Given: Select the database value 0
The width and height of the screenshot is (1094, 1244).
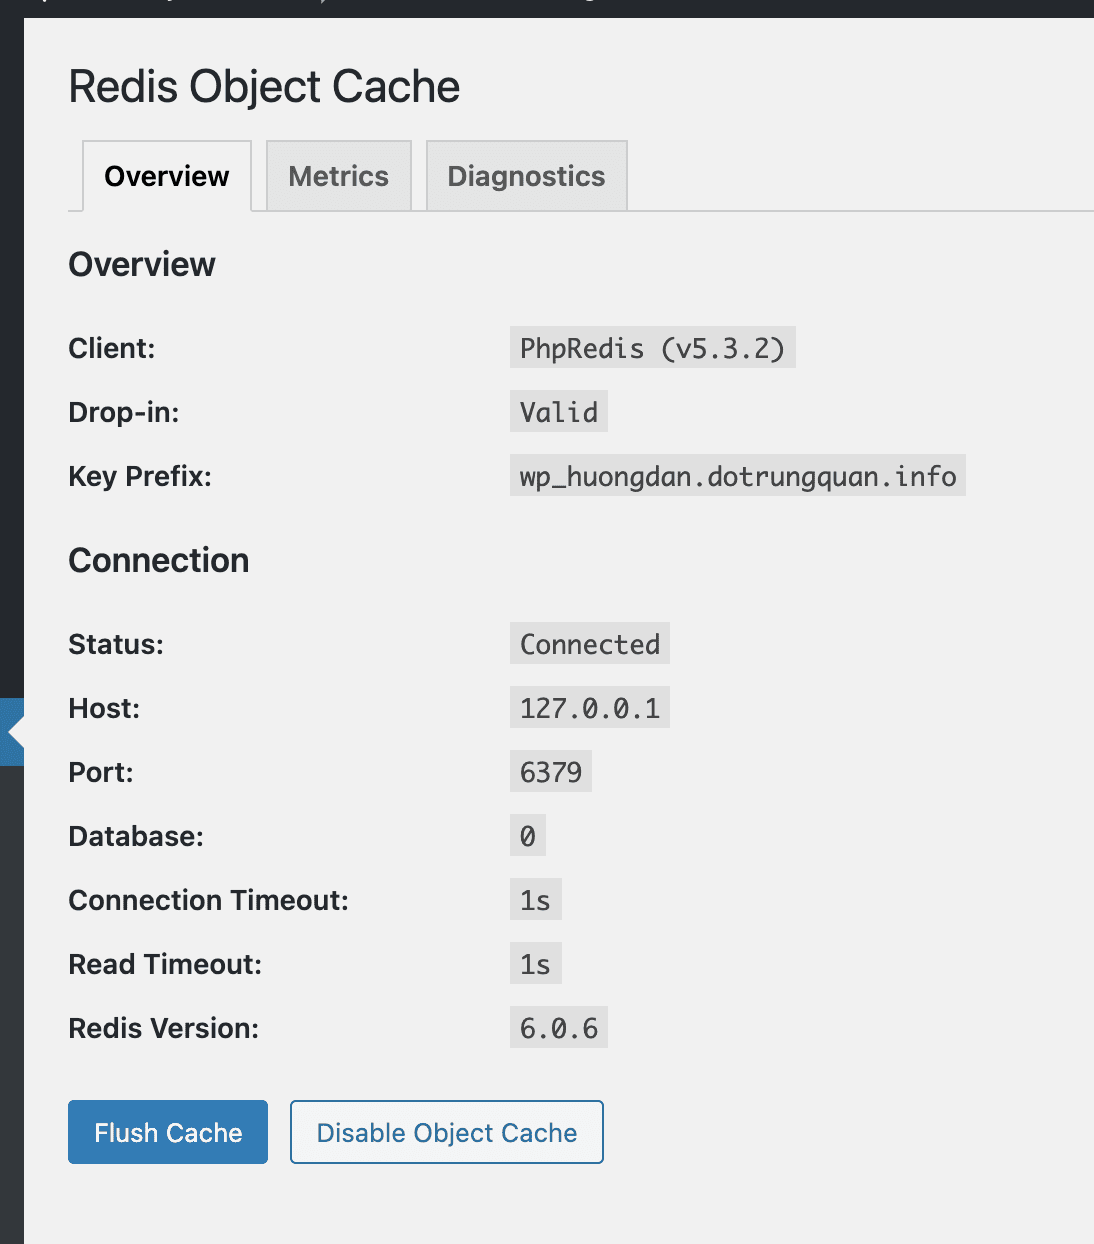Looking at the screenshot, I should (527, 835).
